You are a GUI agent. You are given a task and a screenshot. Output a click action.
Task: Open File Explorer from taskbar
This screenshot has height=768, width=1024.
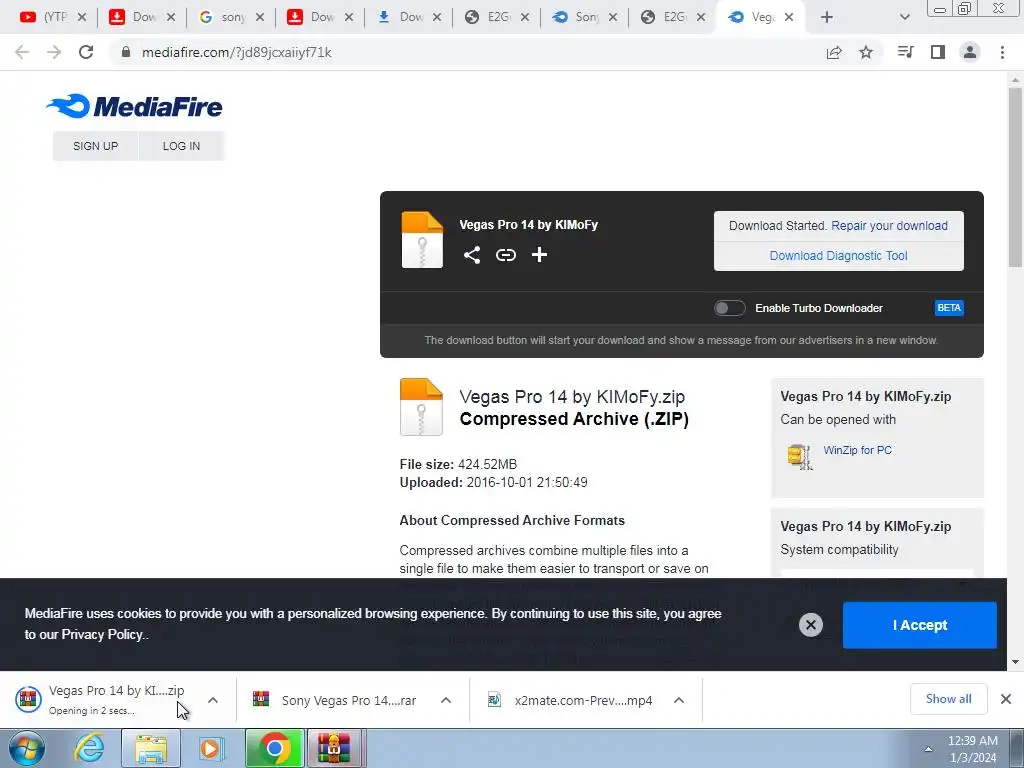point(151,748)
